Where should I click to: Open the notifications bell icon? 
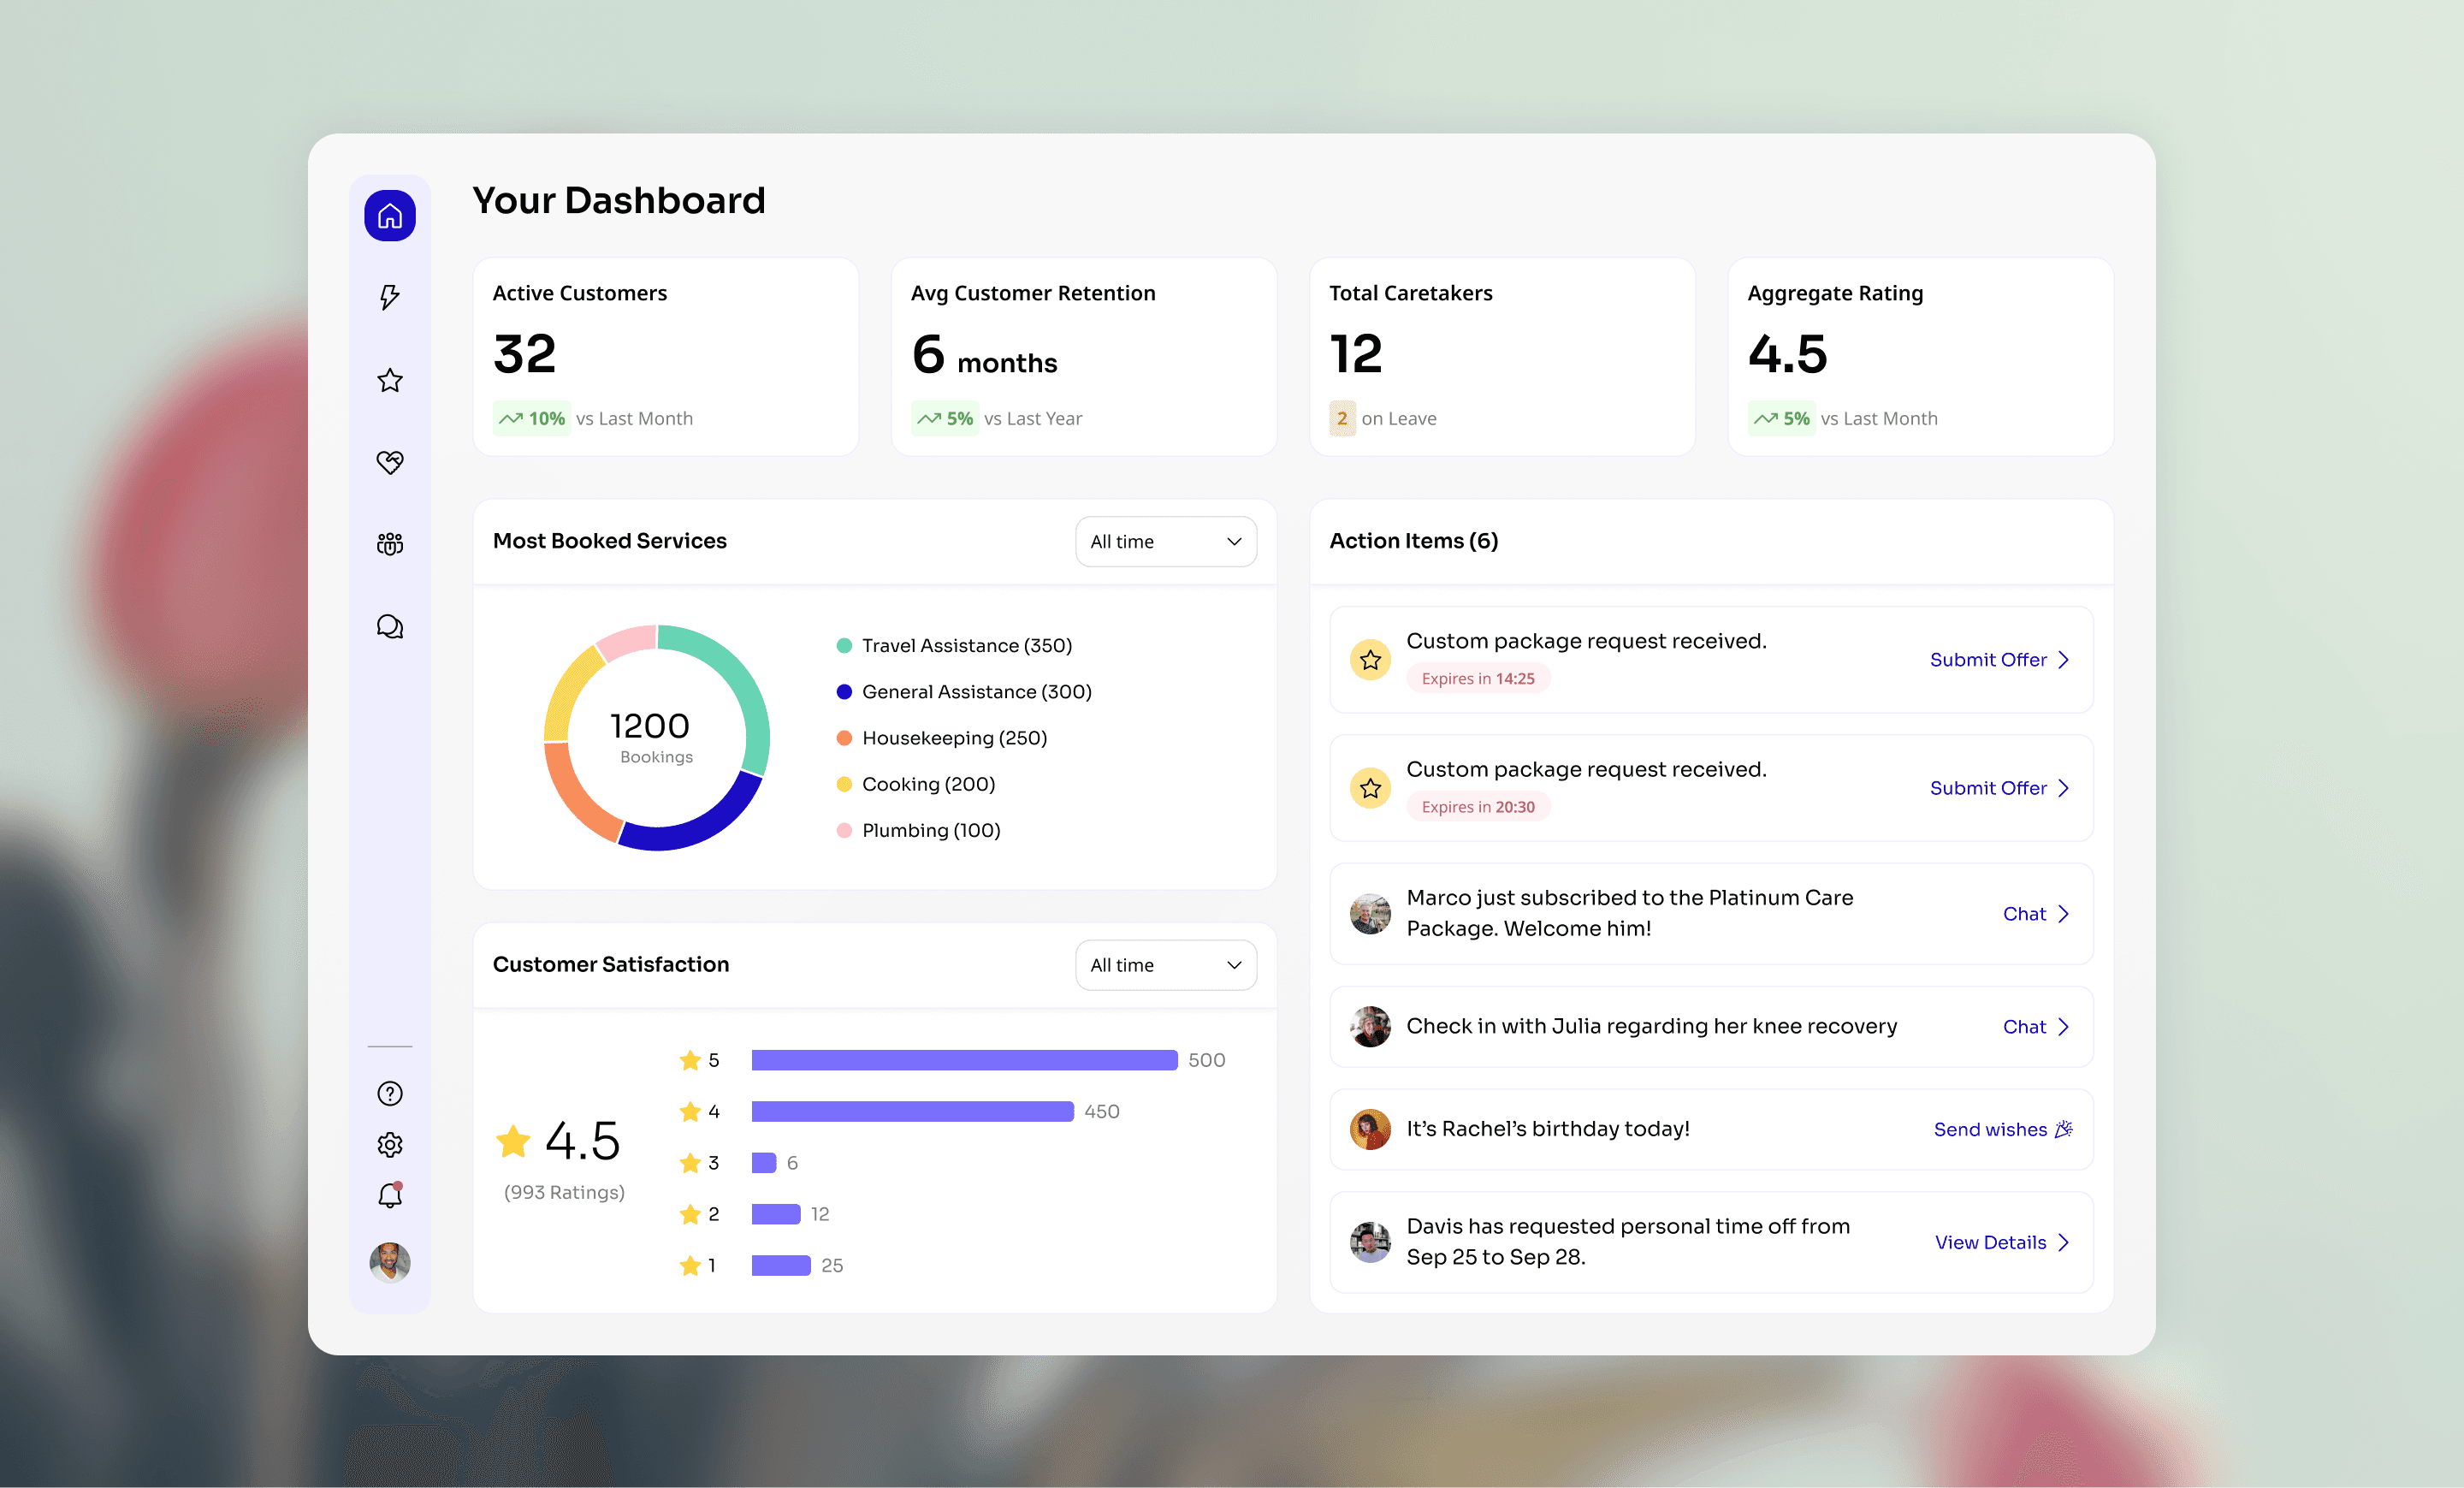pos(390,1195)
